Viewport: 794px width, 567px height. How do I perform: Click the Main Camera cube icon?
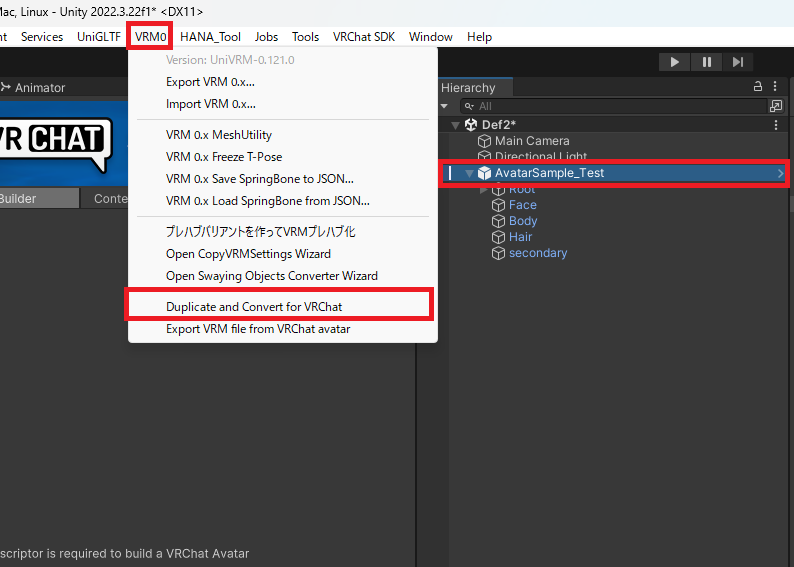pos(485,141)
